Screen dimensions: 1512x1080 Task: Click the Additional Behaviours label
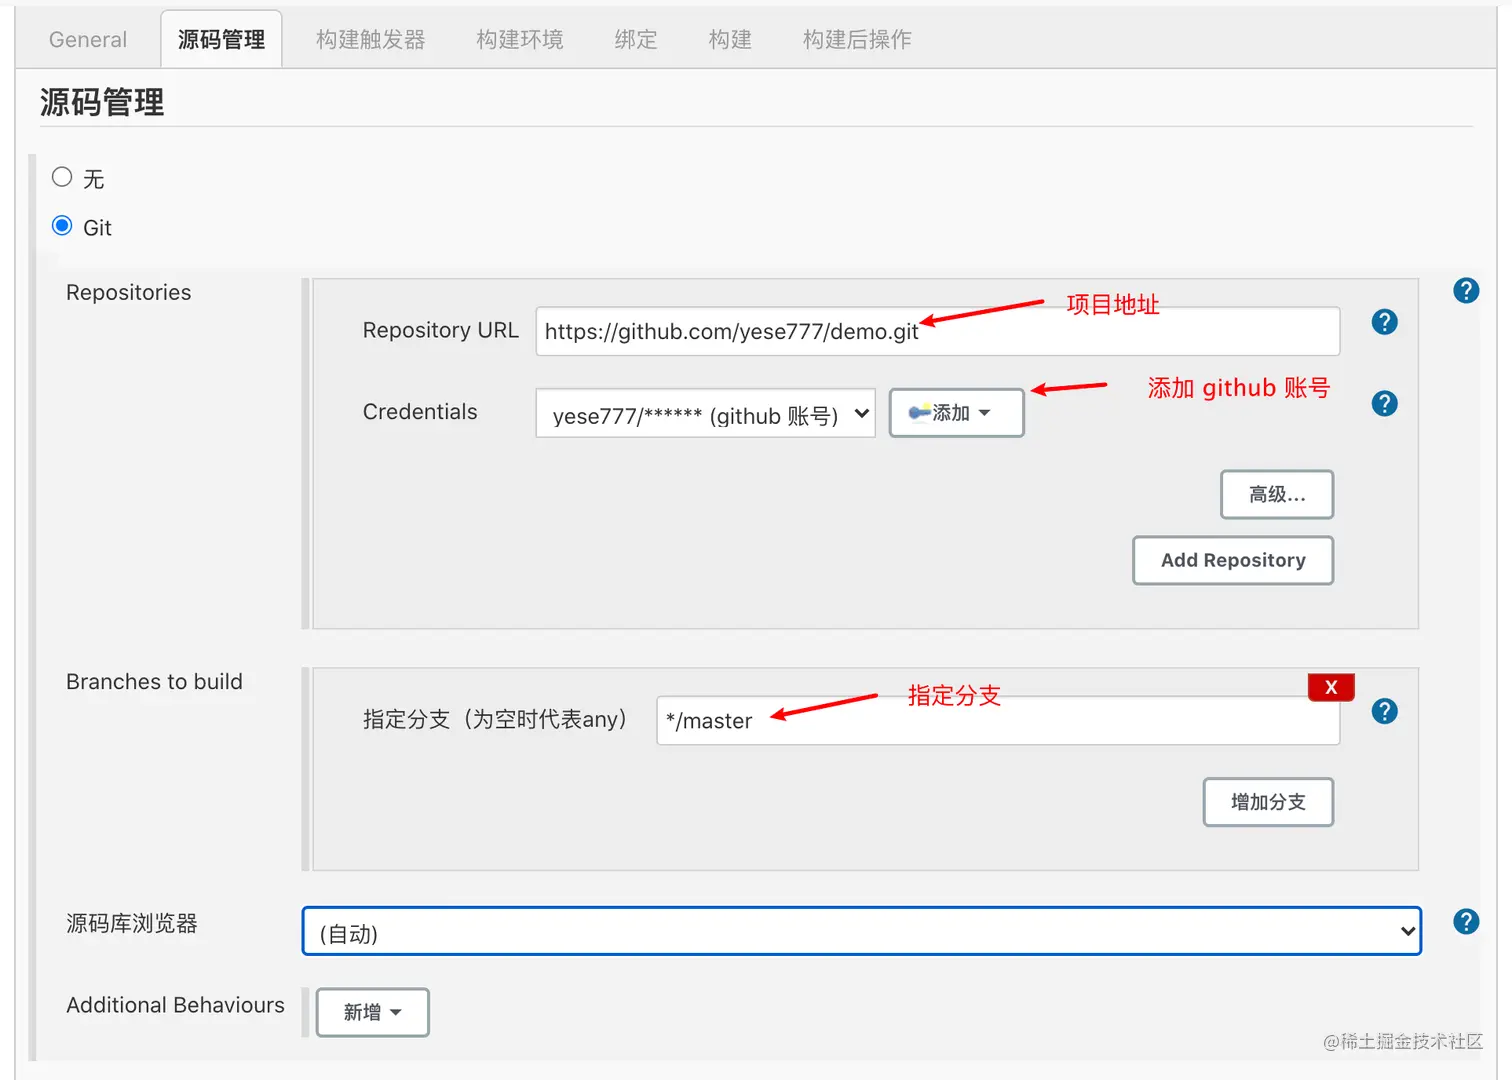175,1005
